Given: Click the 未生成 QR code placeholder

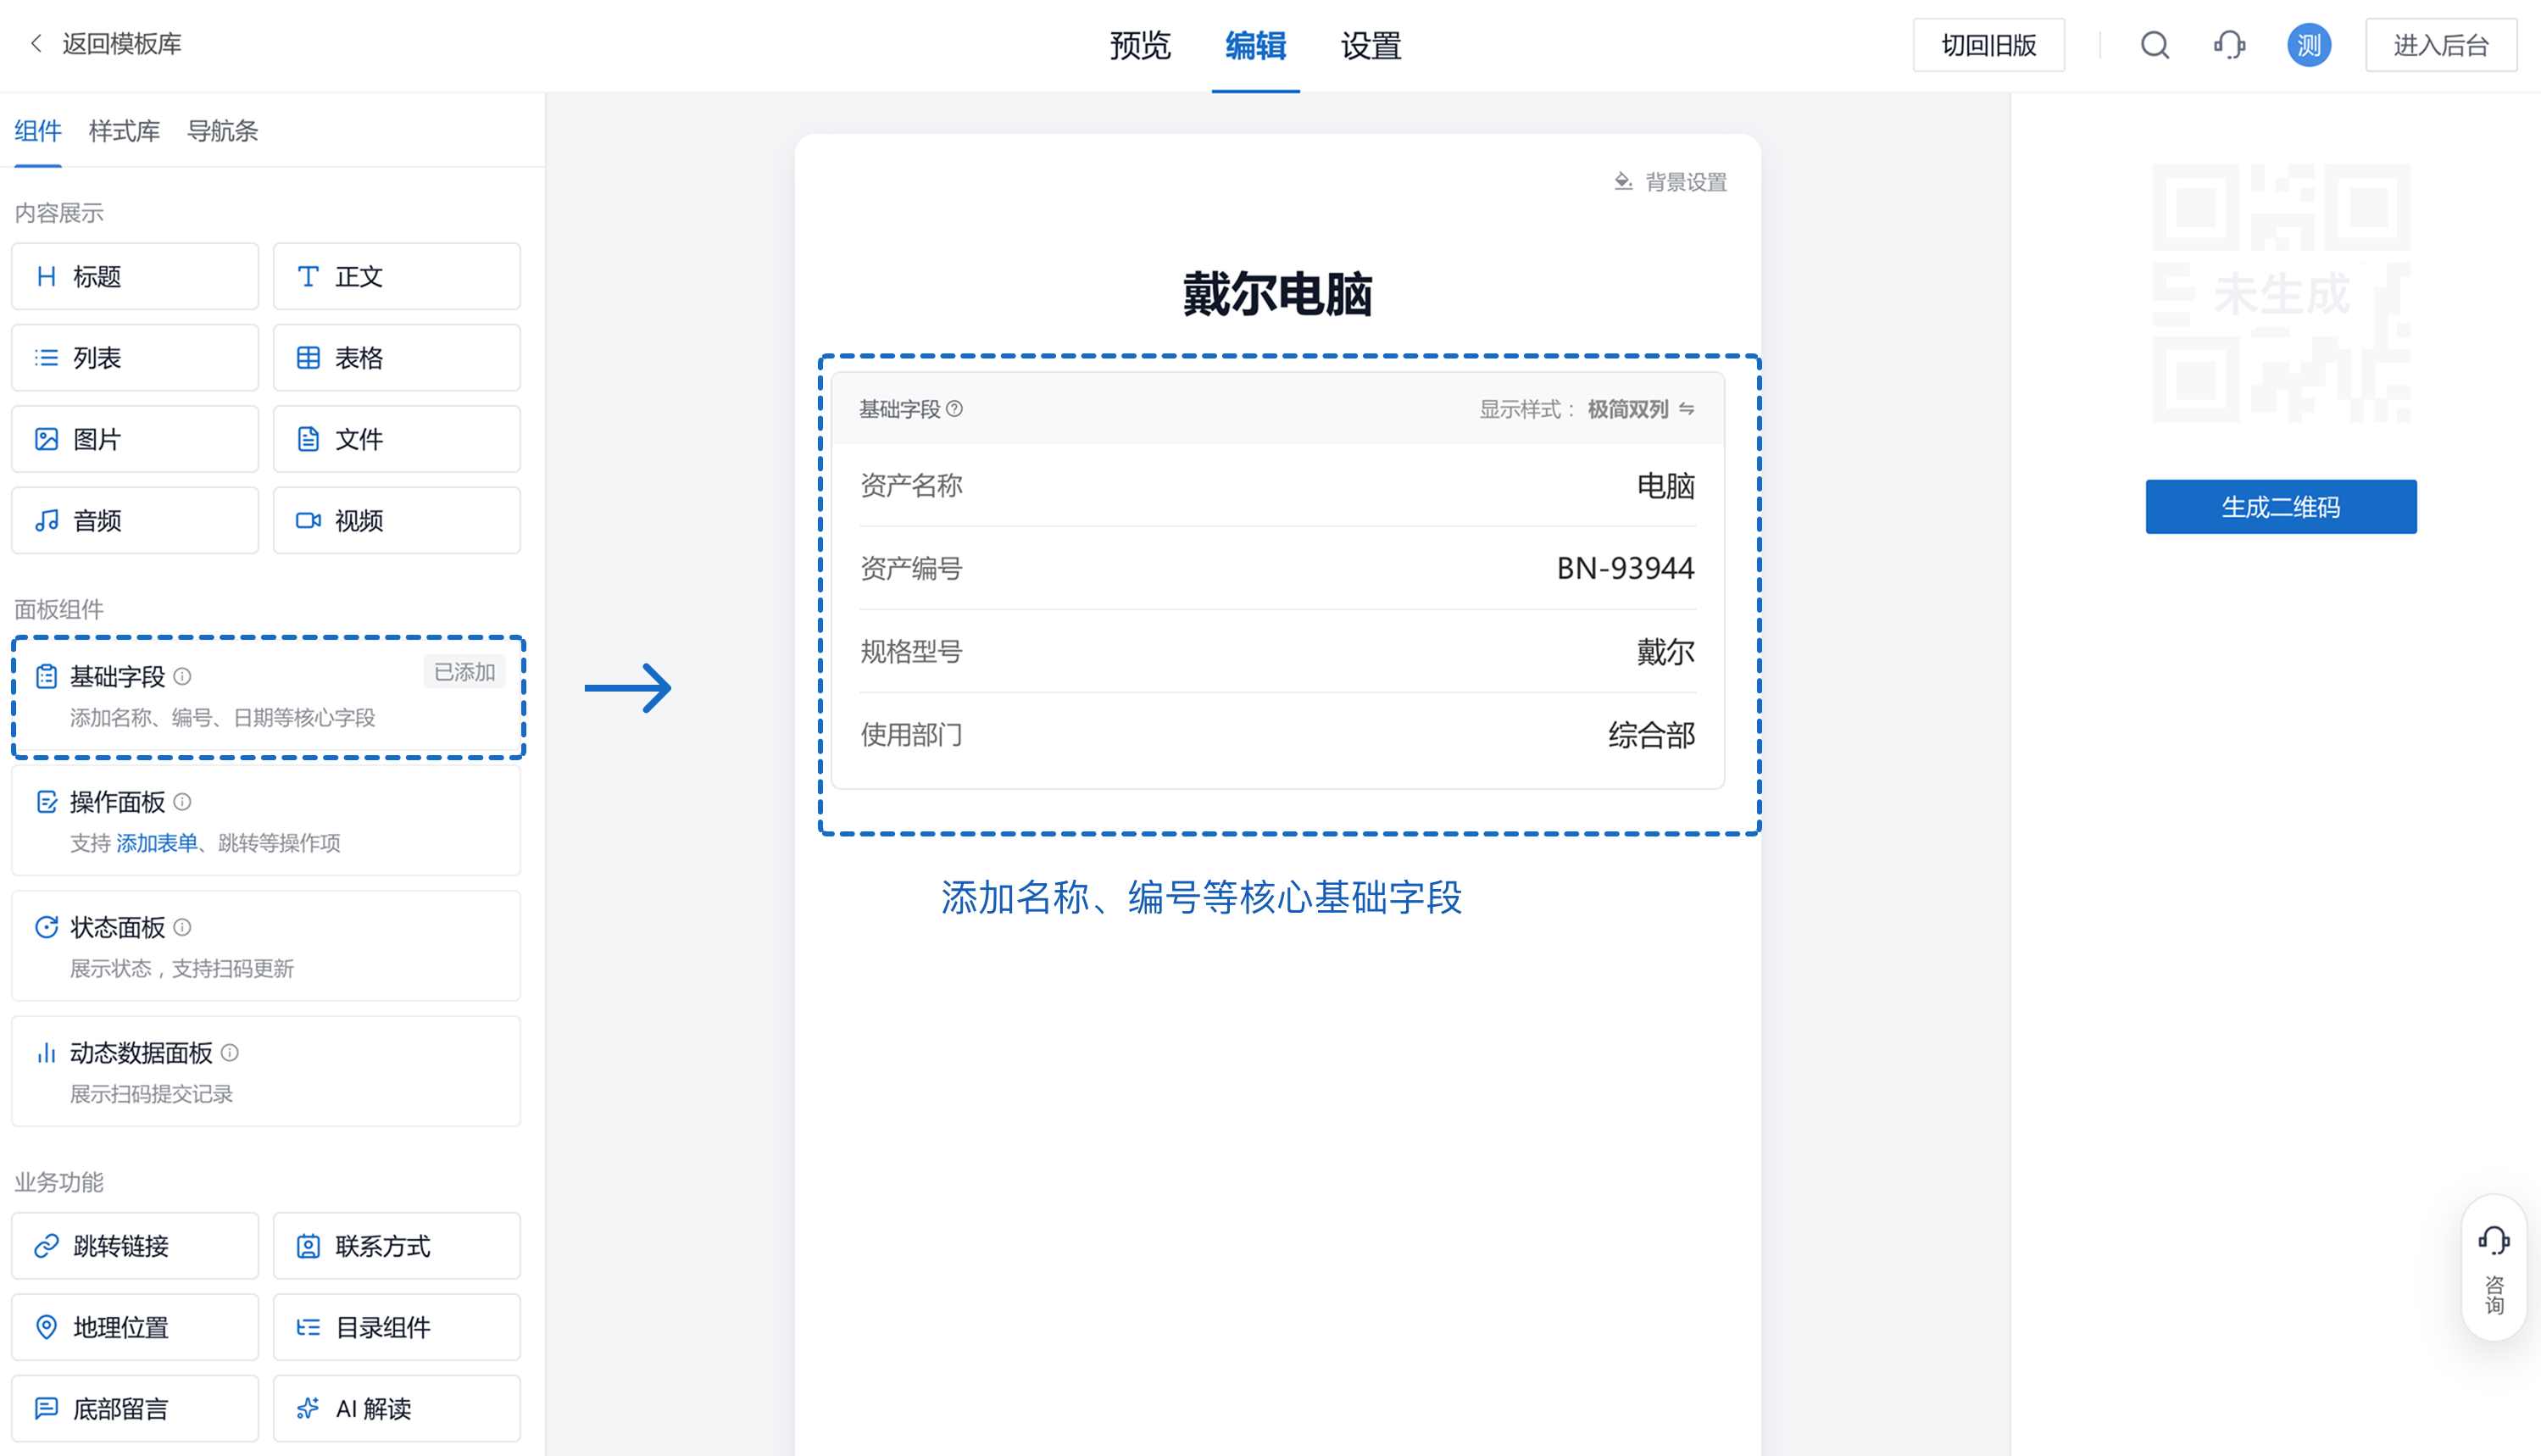Looking at the screenshot, I should point(2281,293).
